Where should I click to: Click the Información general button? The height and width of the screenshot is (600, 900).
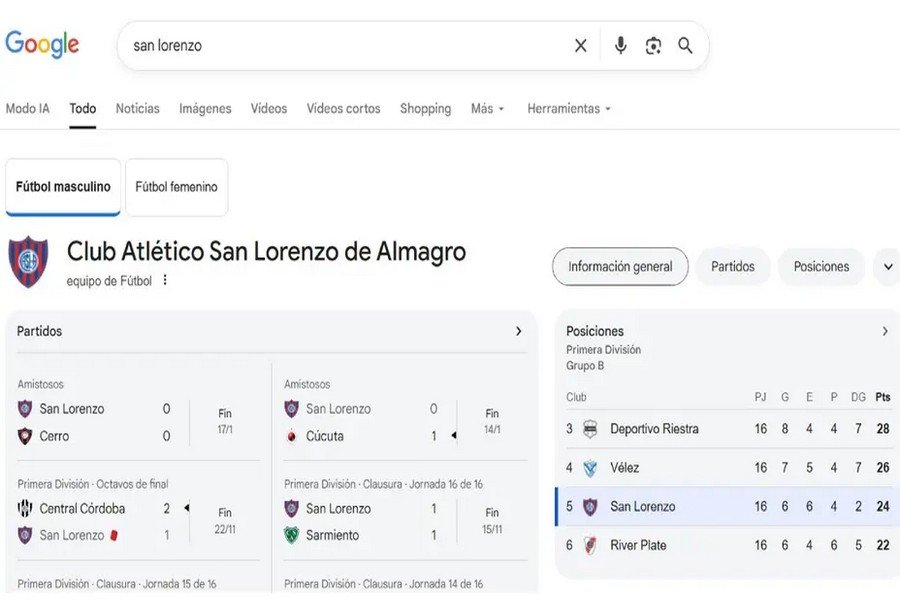pyautogui.click(x=620, y=267)
